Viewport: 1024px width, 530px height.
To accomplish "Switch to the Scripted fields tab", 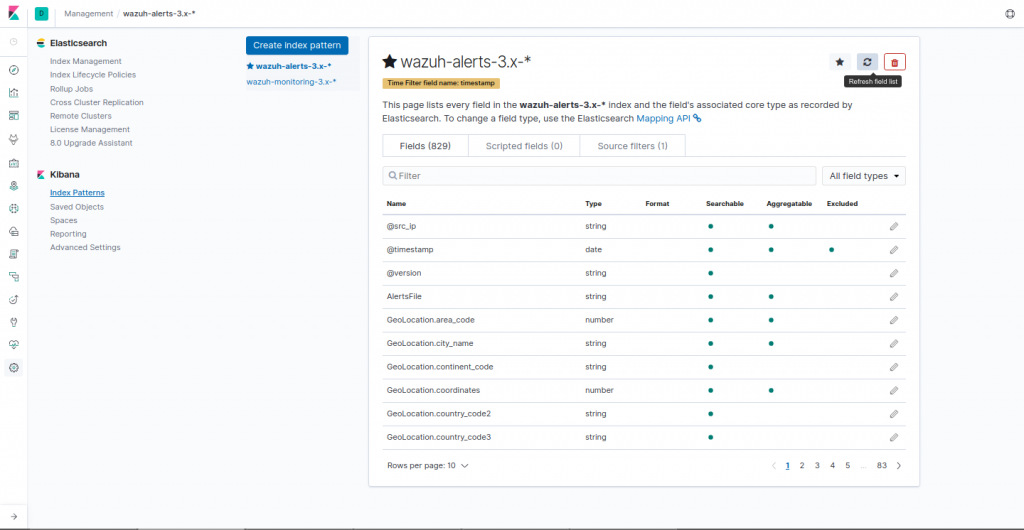I will (x=524, y=146).
